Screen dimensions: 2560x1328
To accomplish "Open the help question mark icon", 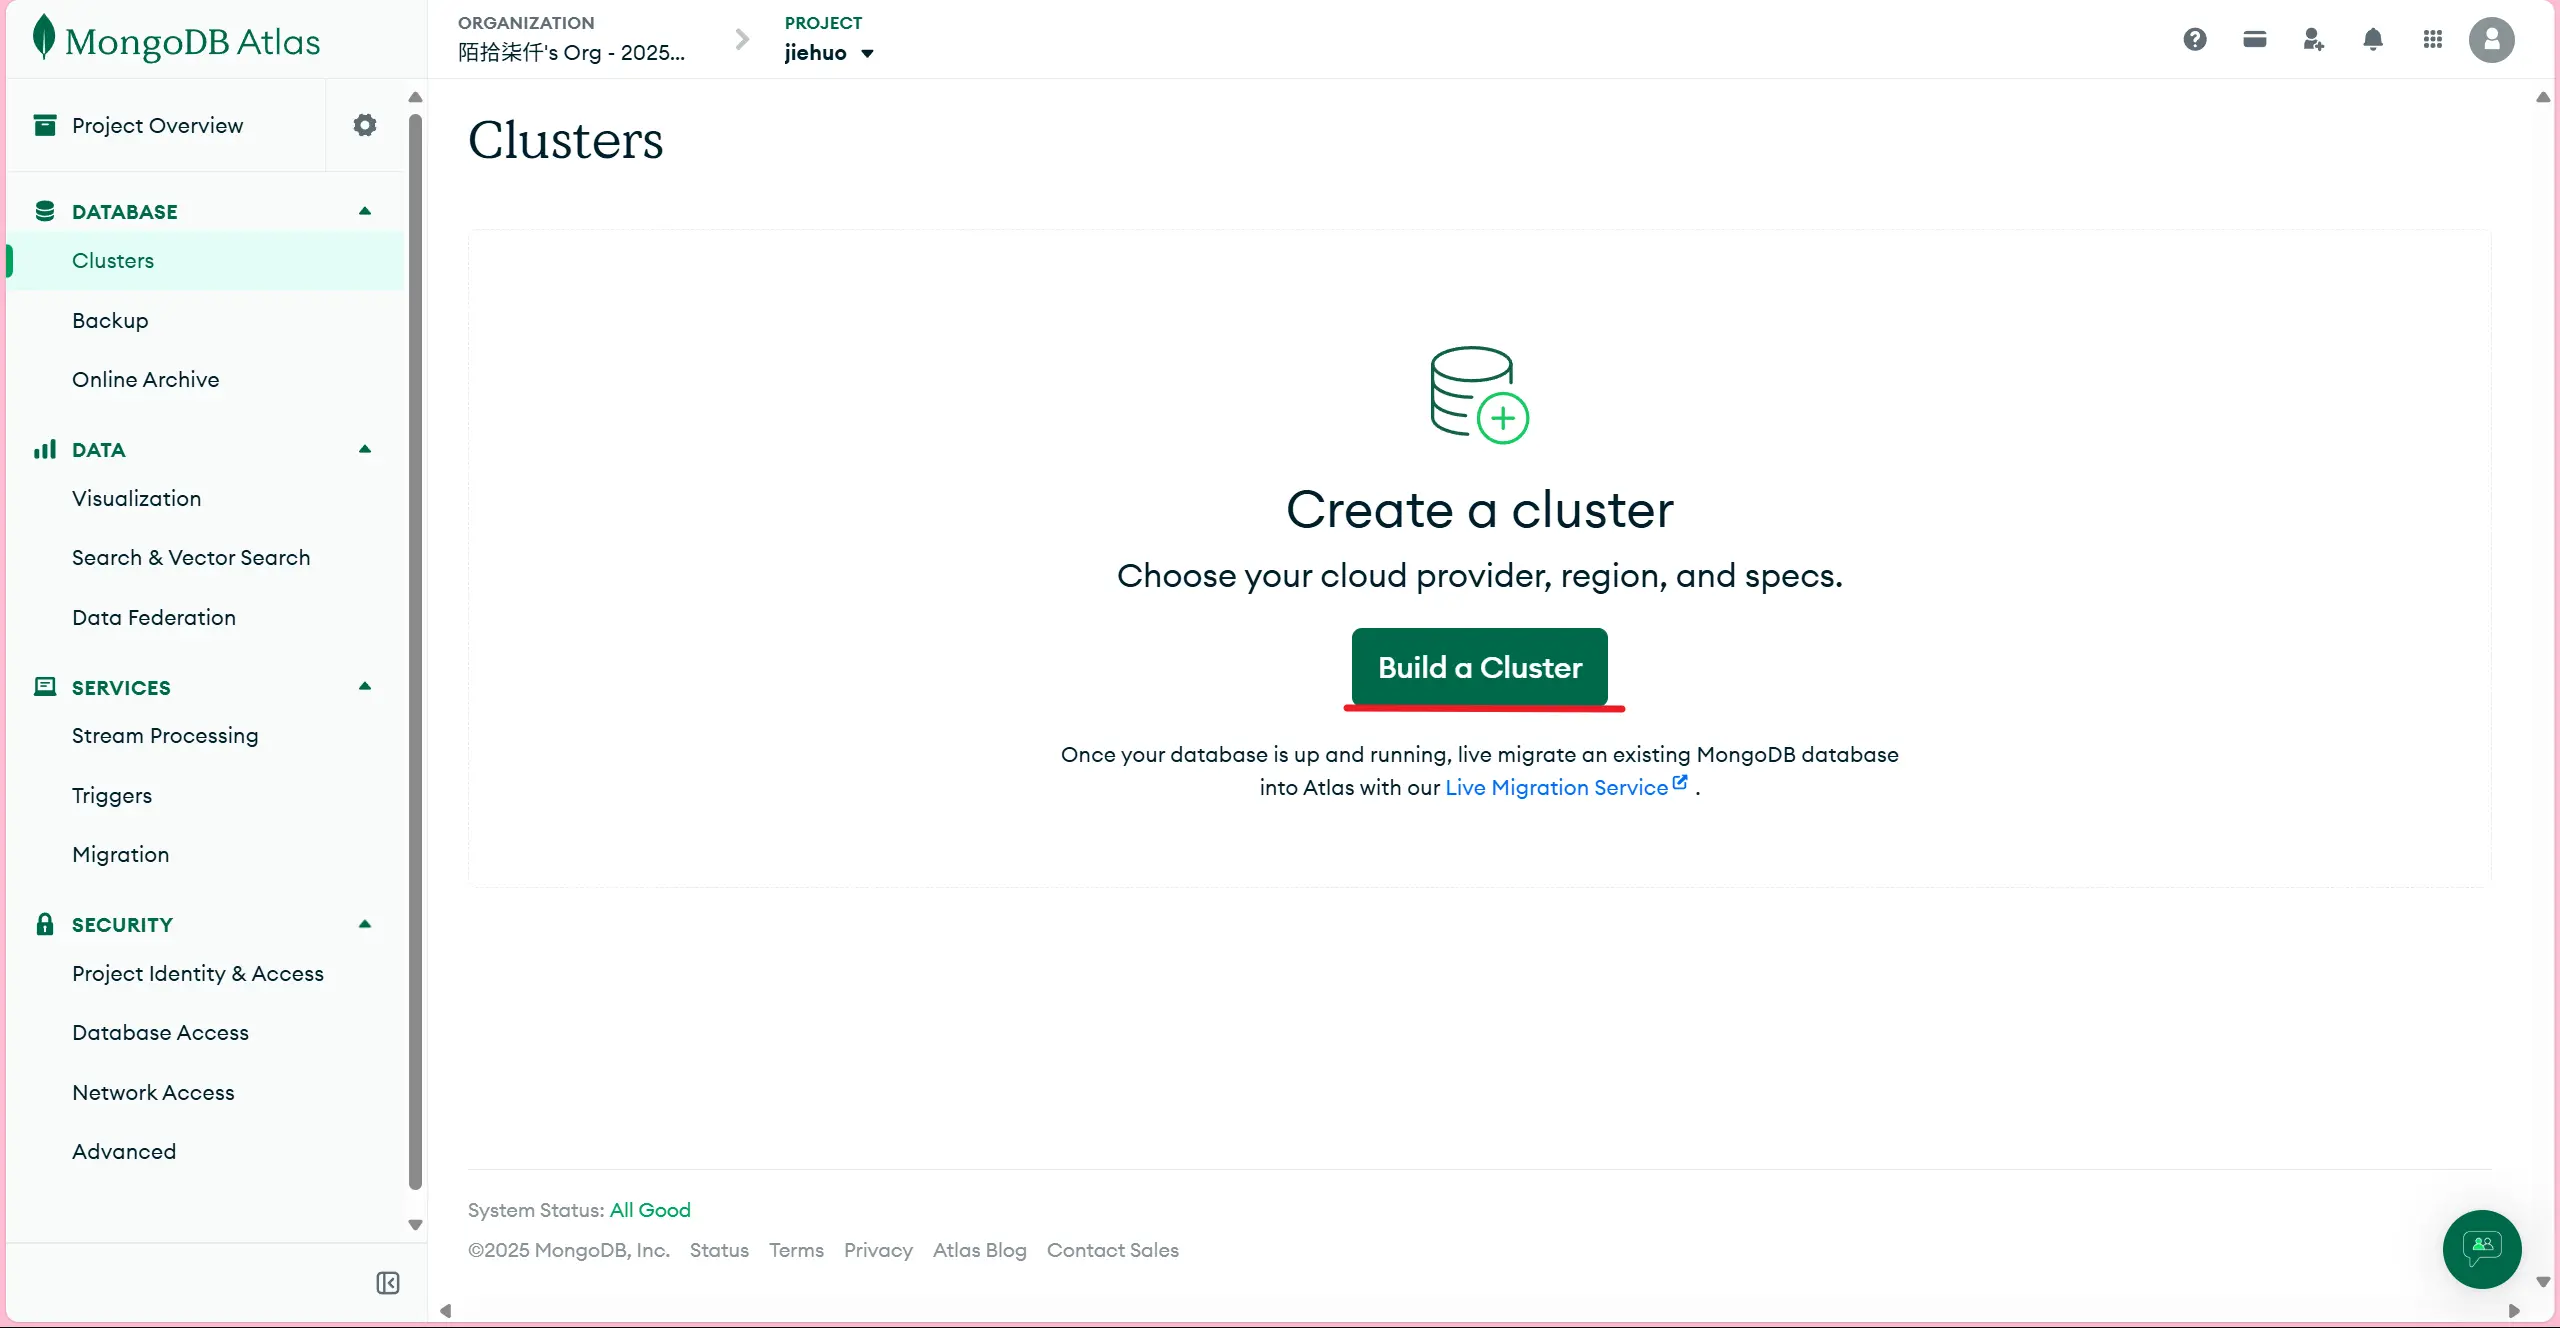I will pos(2194,40).
